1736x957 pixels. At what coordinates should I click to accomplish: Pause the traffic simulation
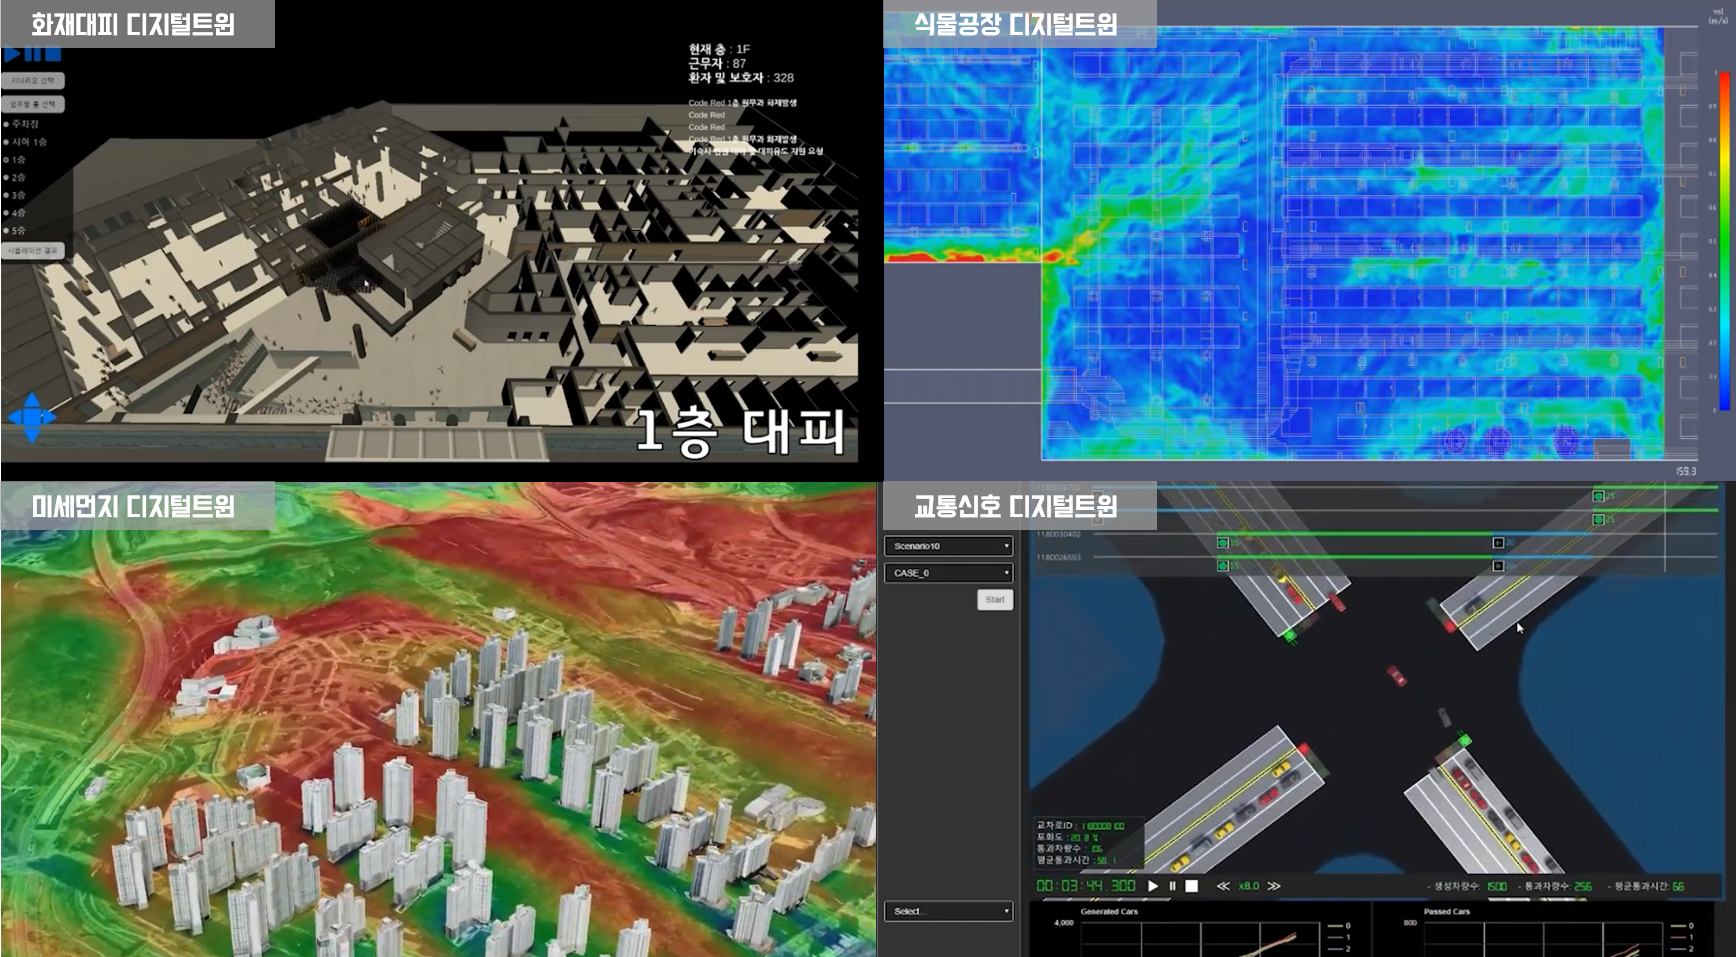[1172, 886]
